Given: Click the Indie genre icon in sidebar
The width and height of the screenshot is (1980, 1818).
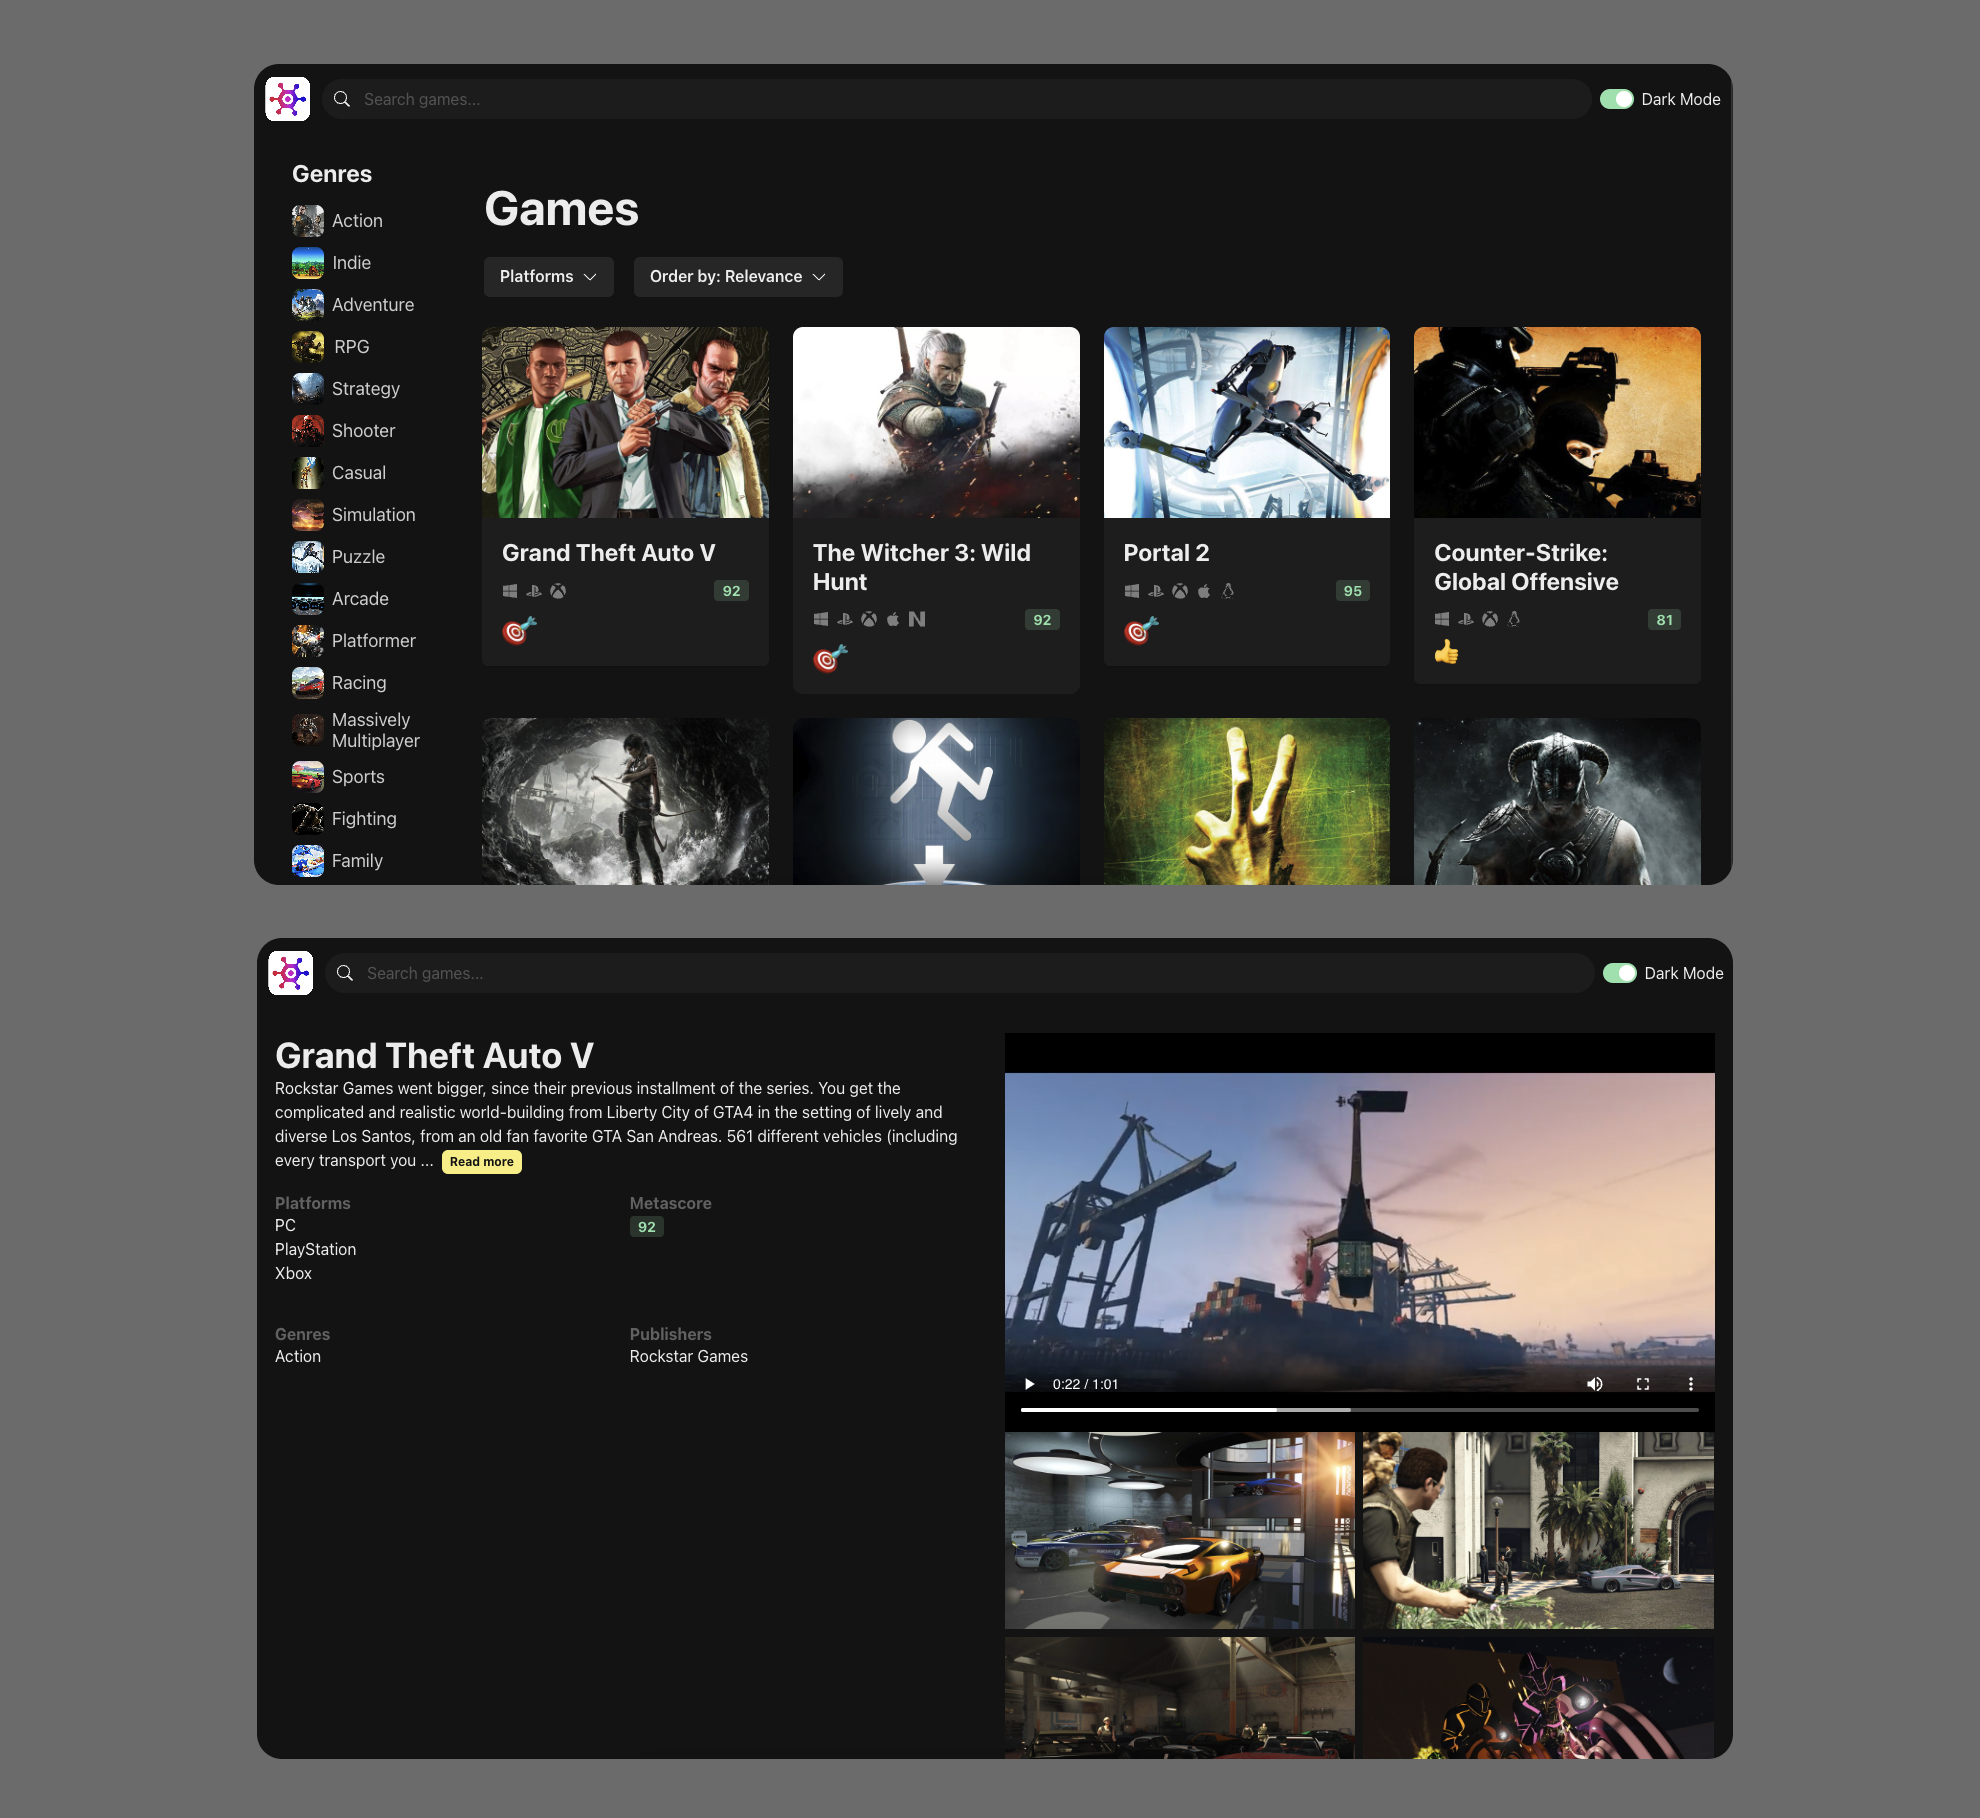Looking at the screenshot, I should [x=307, y=260].
